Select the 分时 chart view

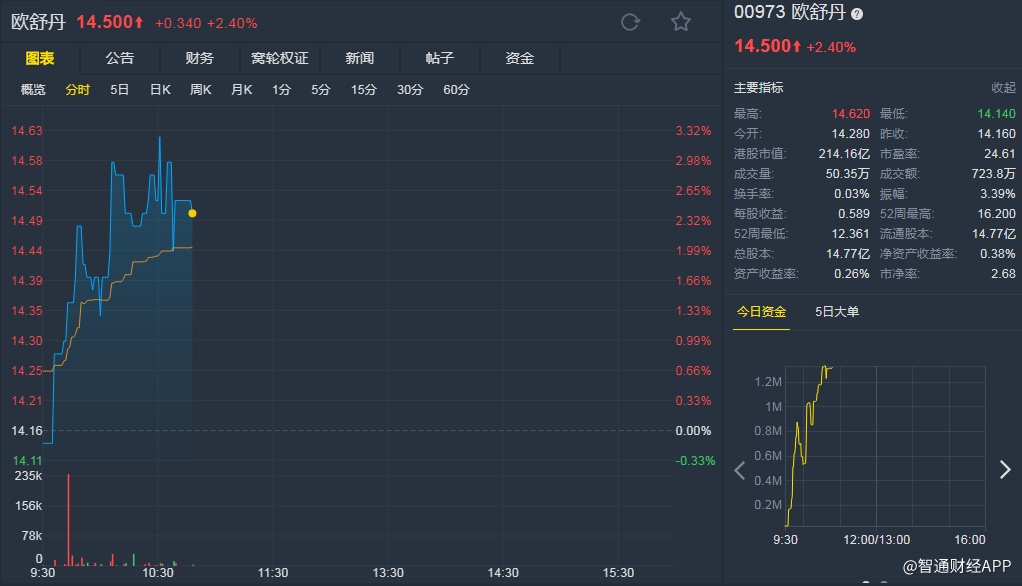pos(78,90)
